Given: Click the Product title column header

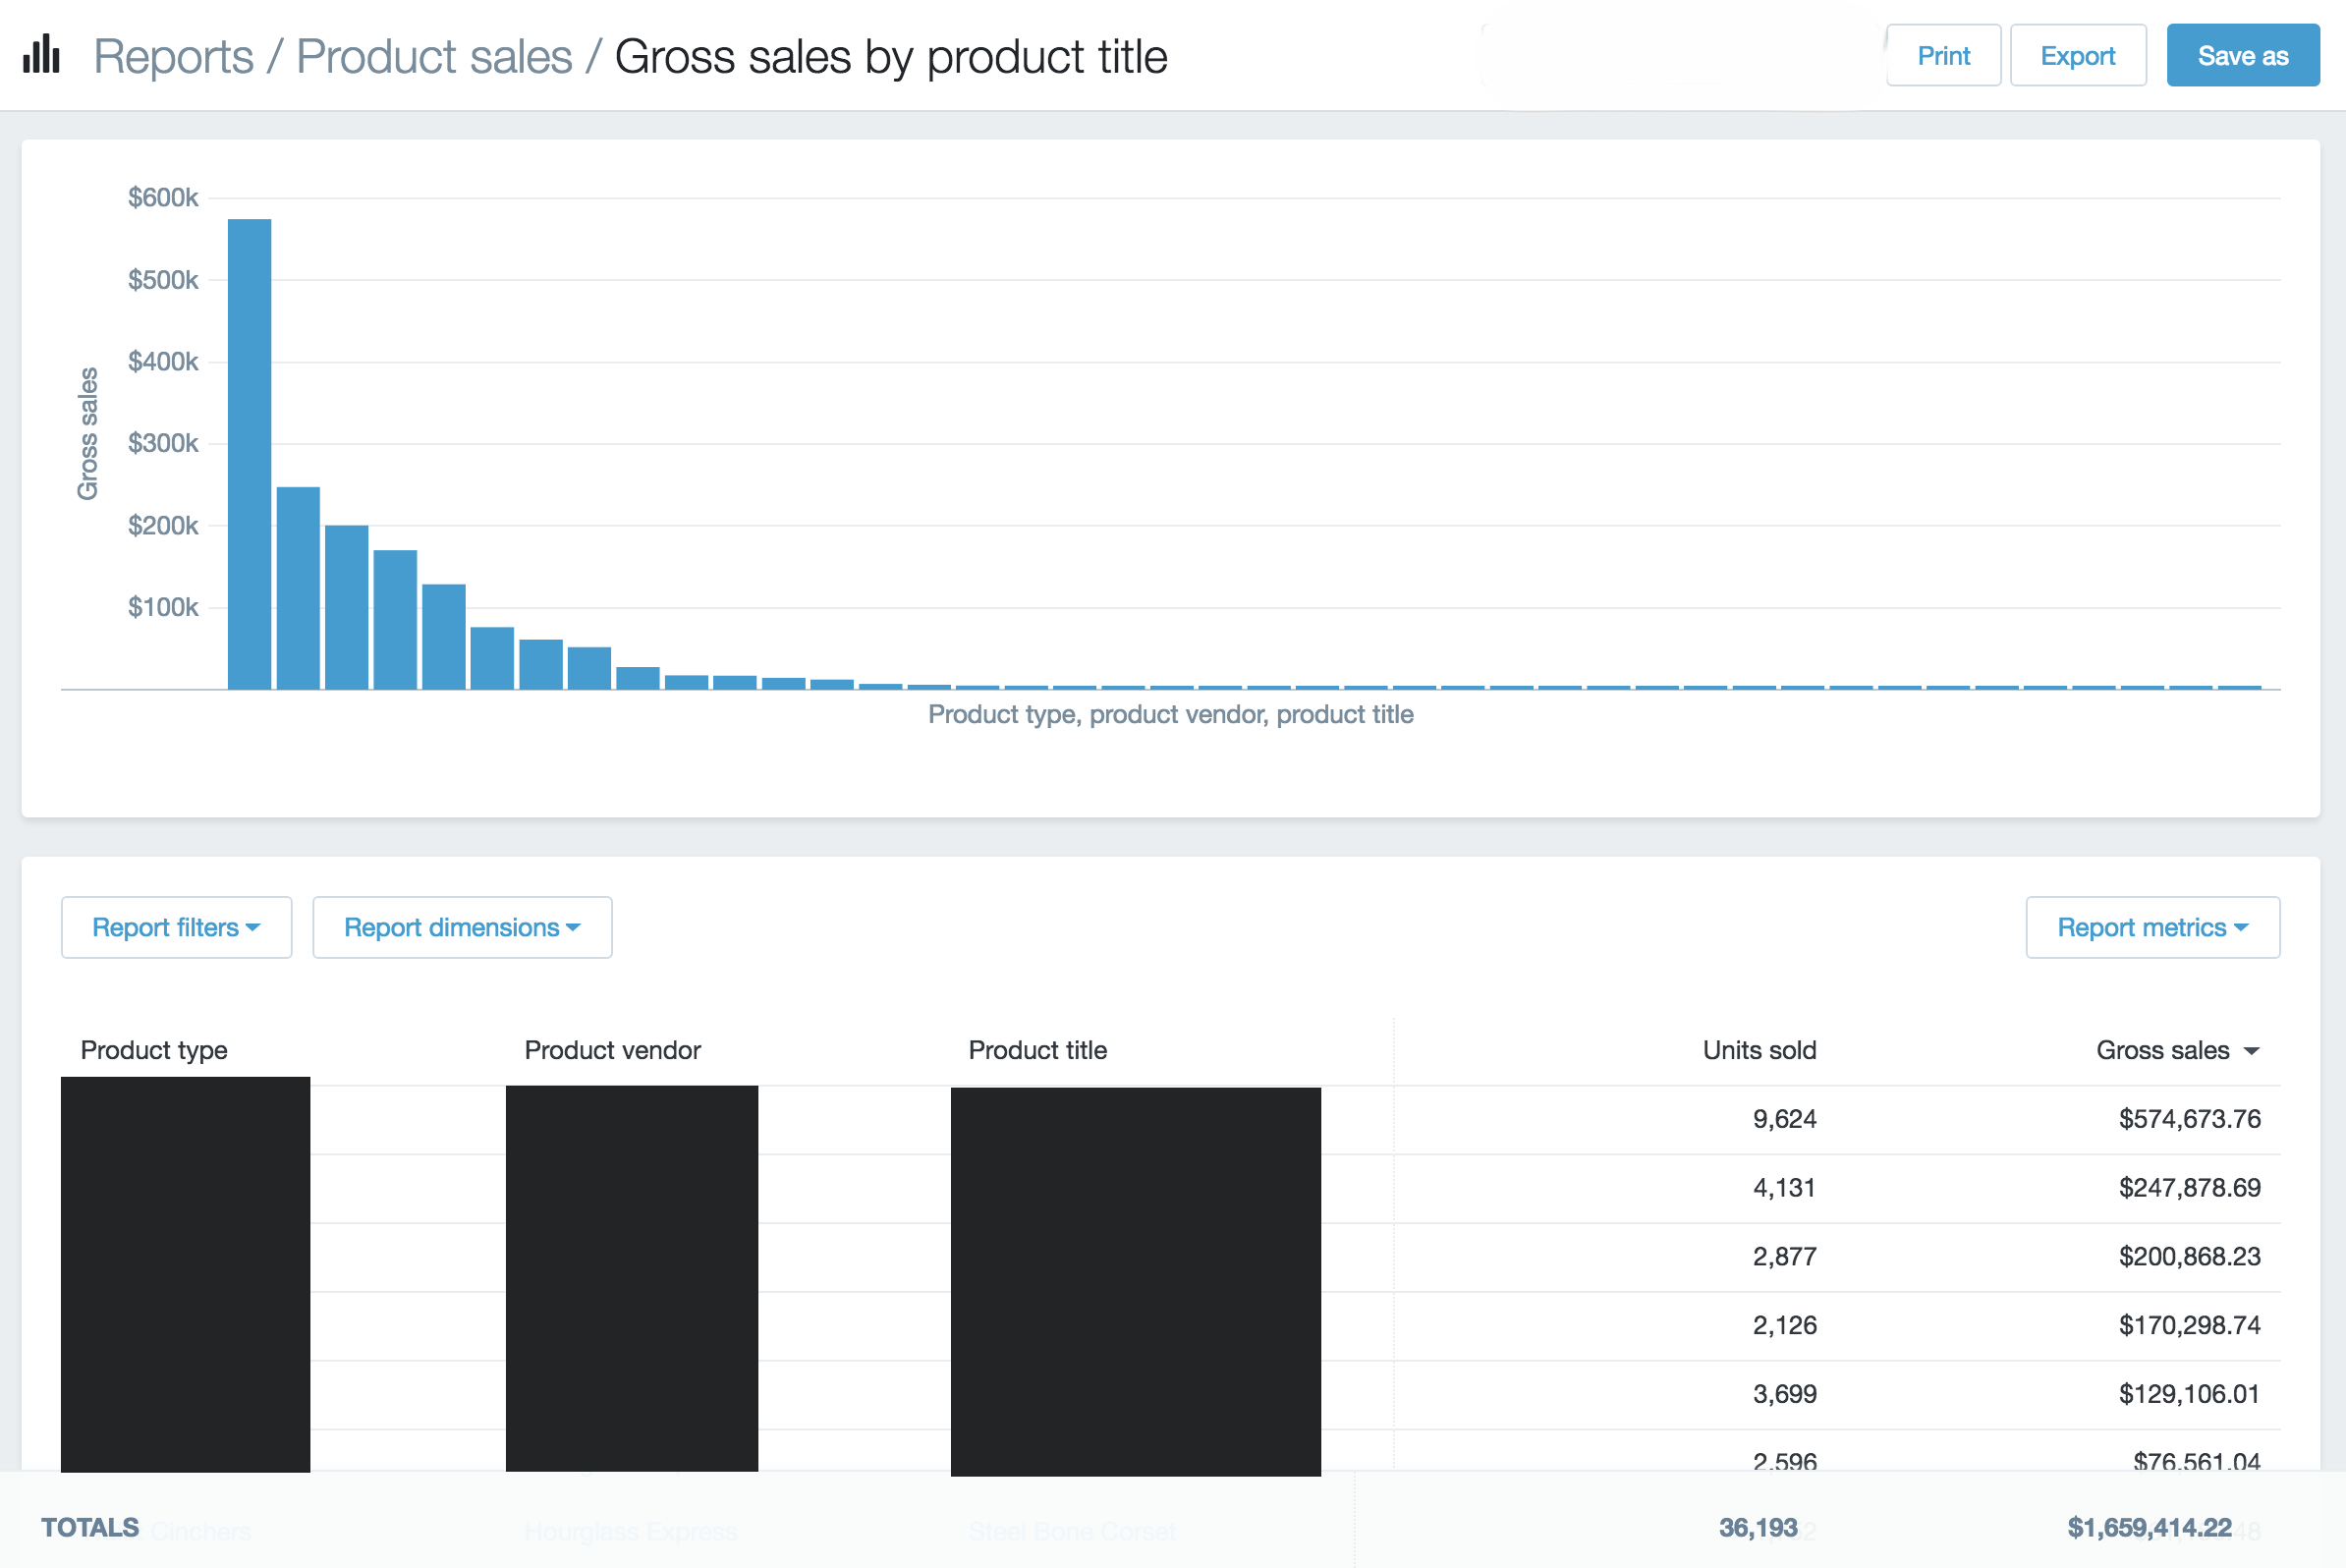Looking at the screenshot, I should (x=1037, y=1050).
